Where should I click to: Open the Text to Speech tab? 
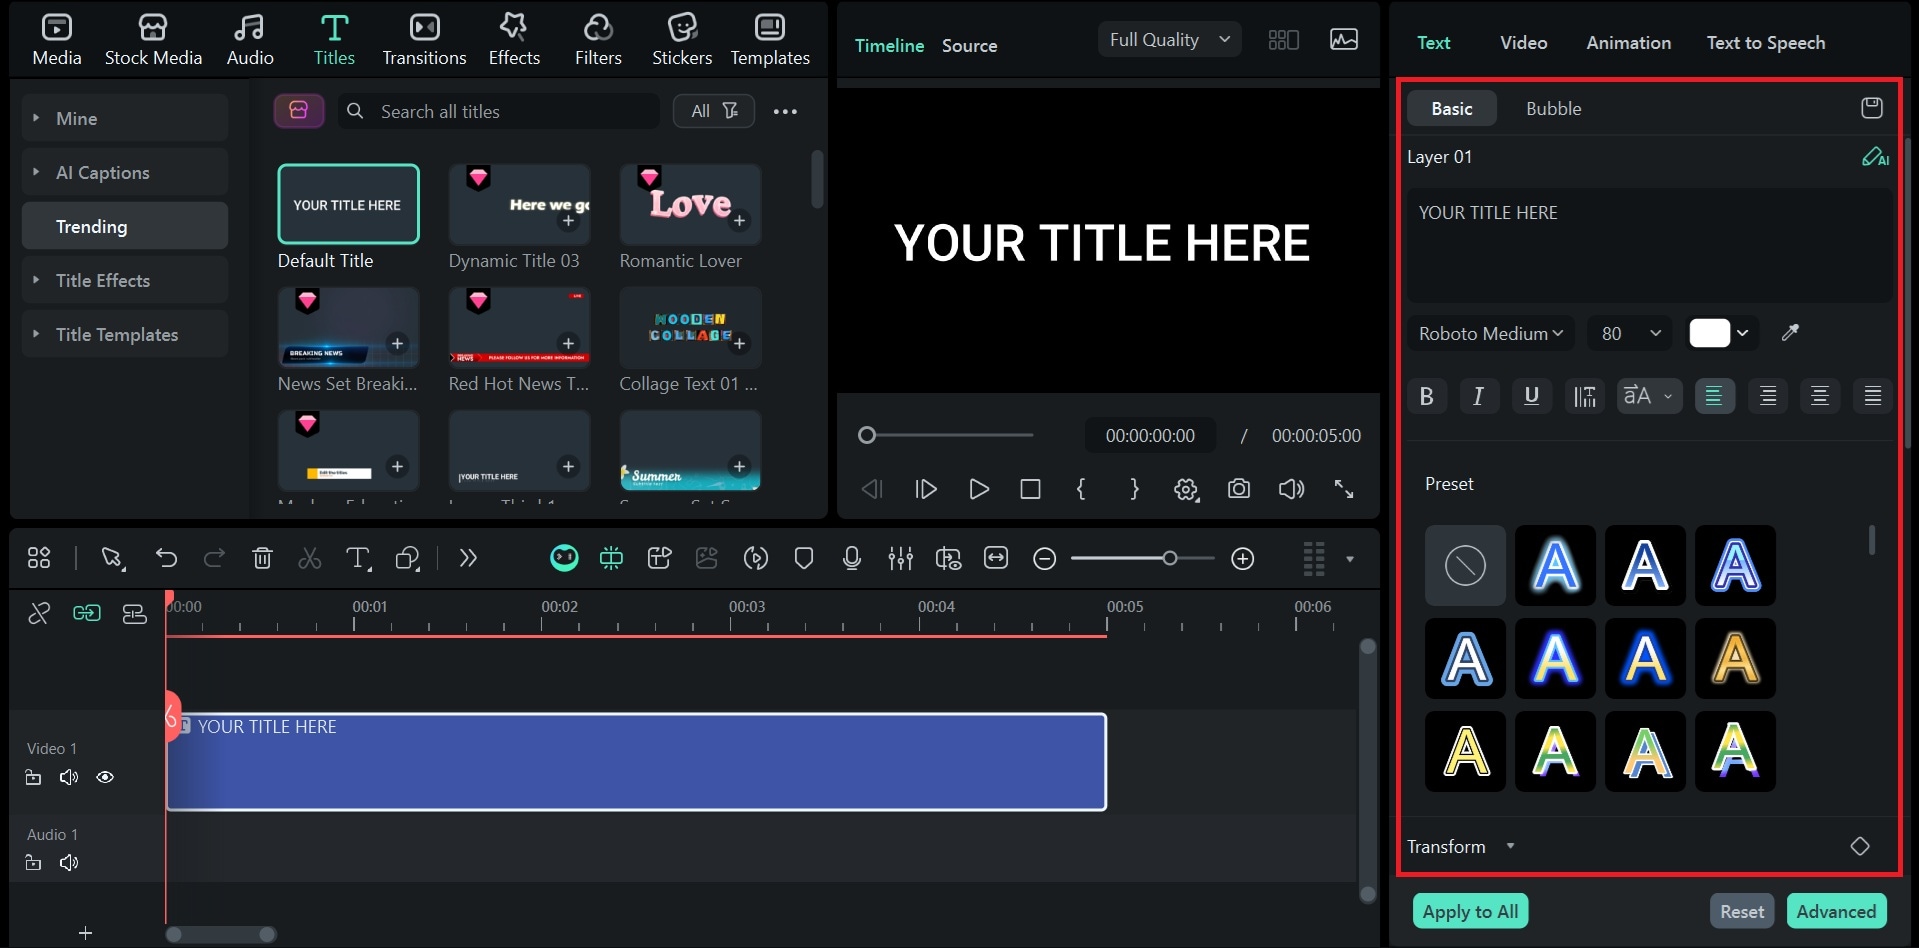(x=1766, y=42)
